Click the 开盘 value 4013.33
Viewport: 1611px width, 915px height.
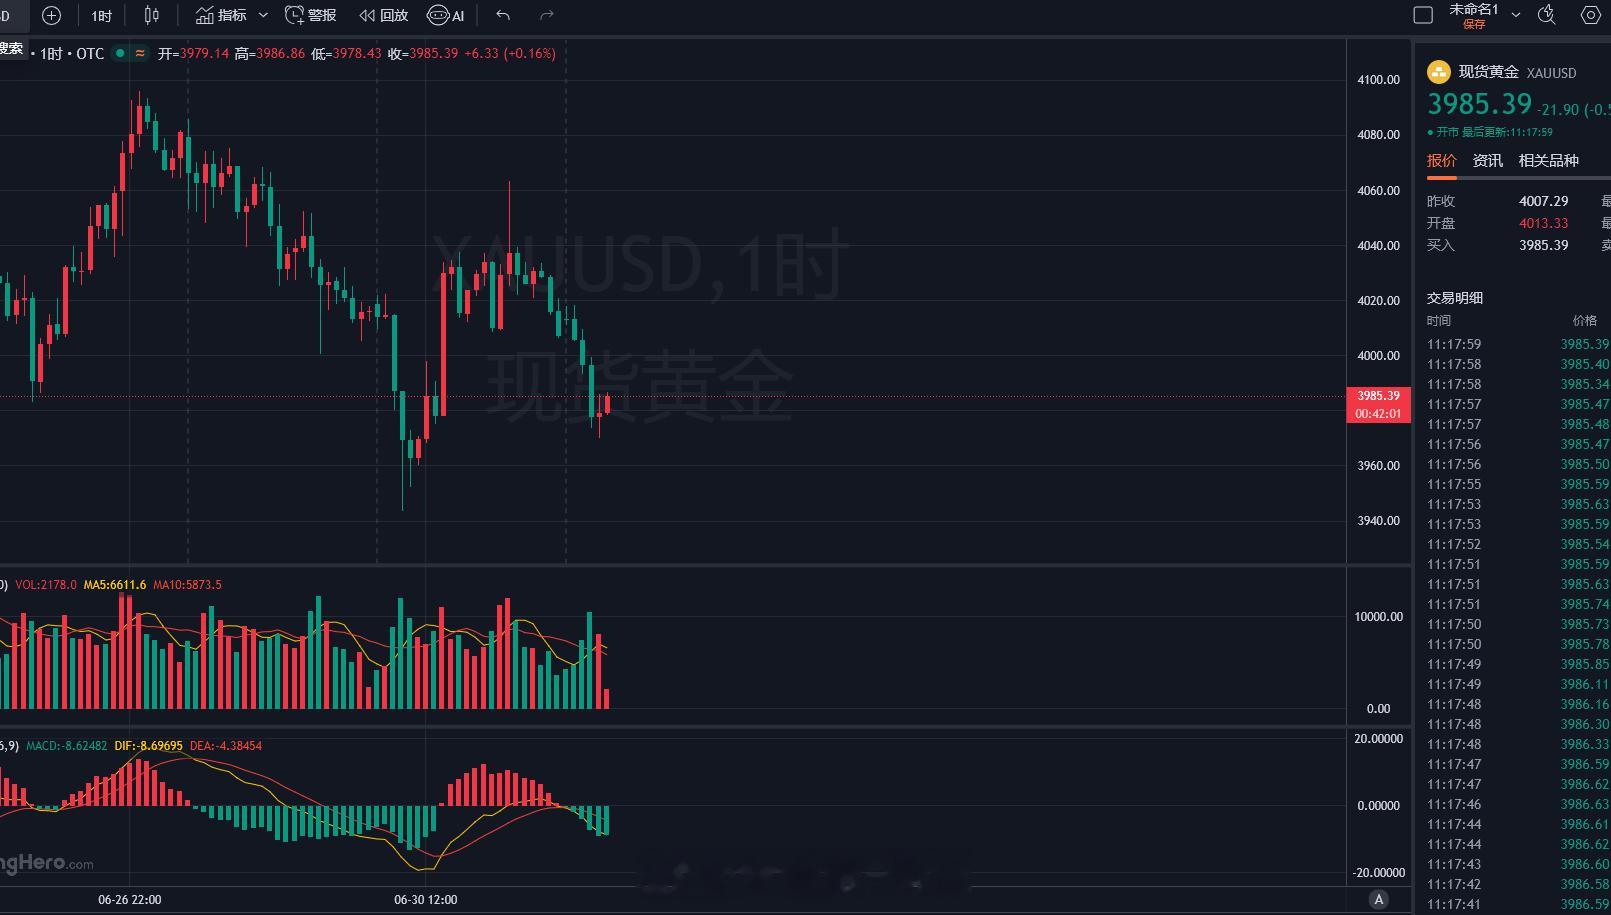tap(1544, 223)
